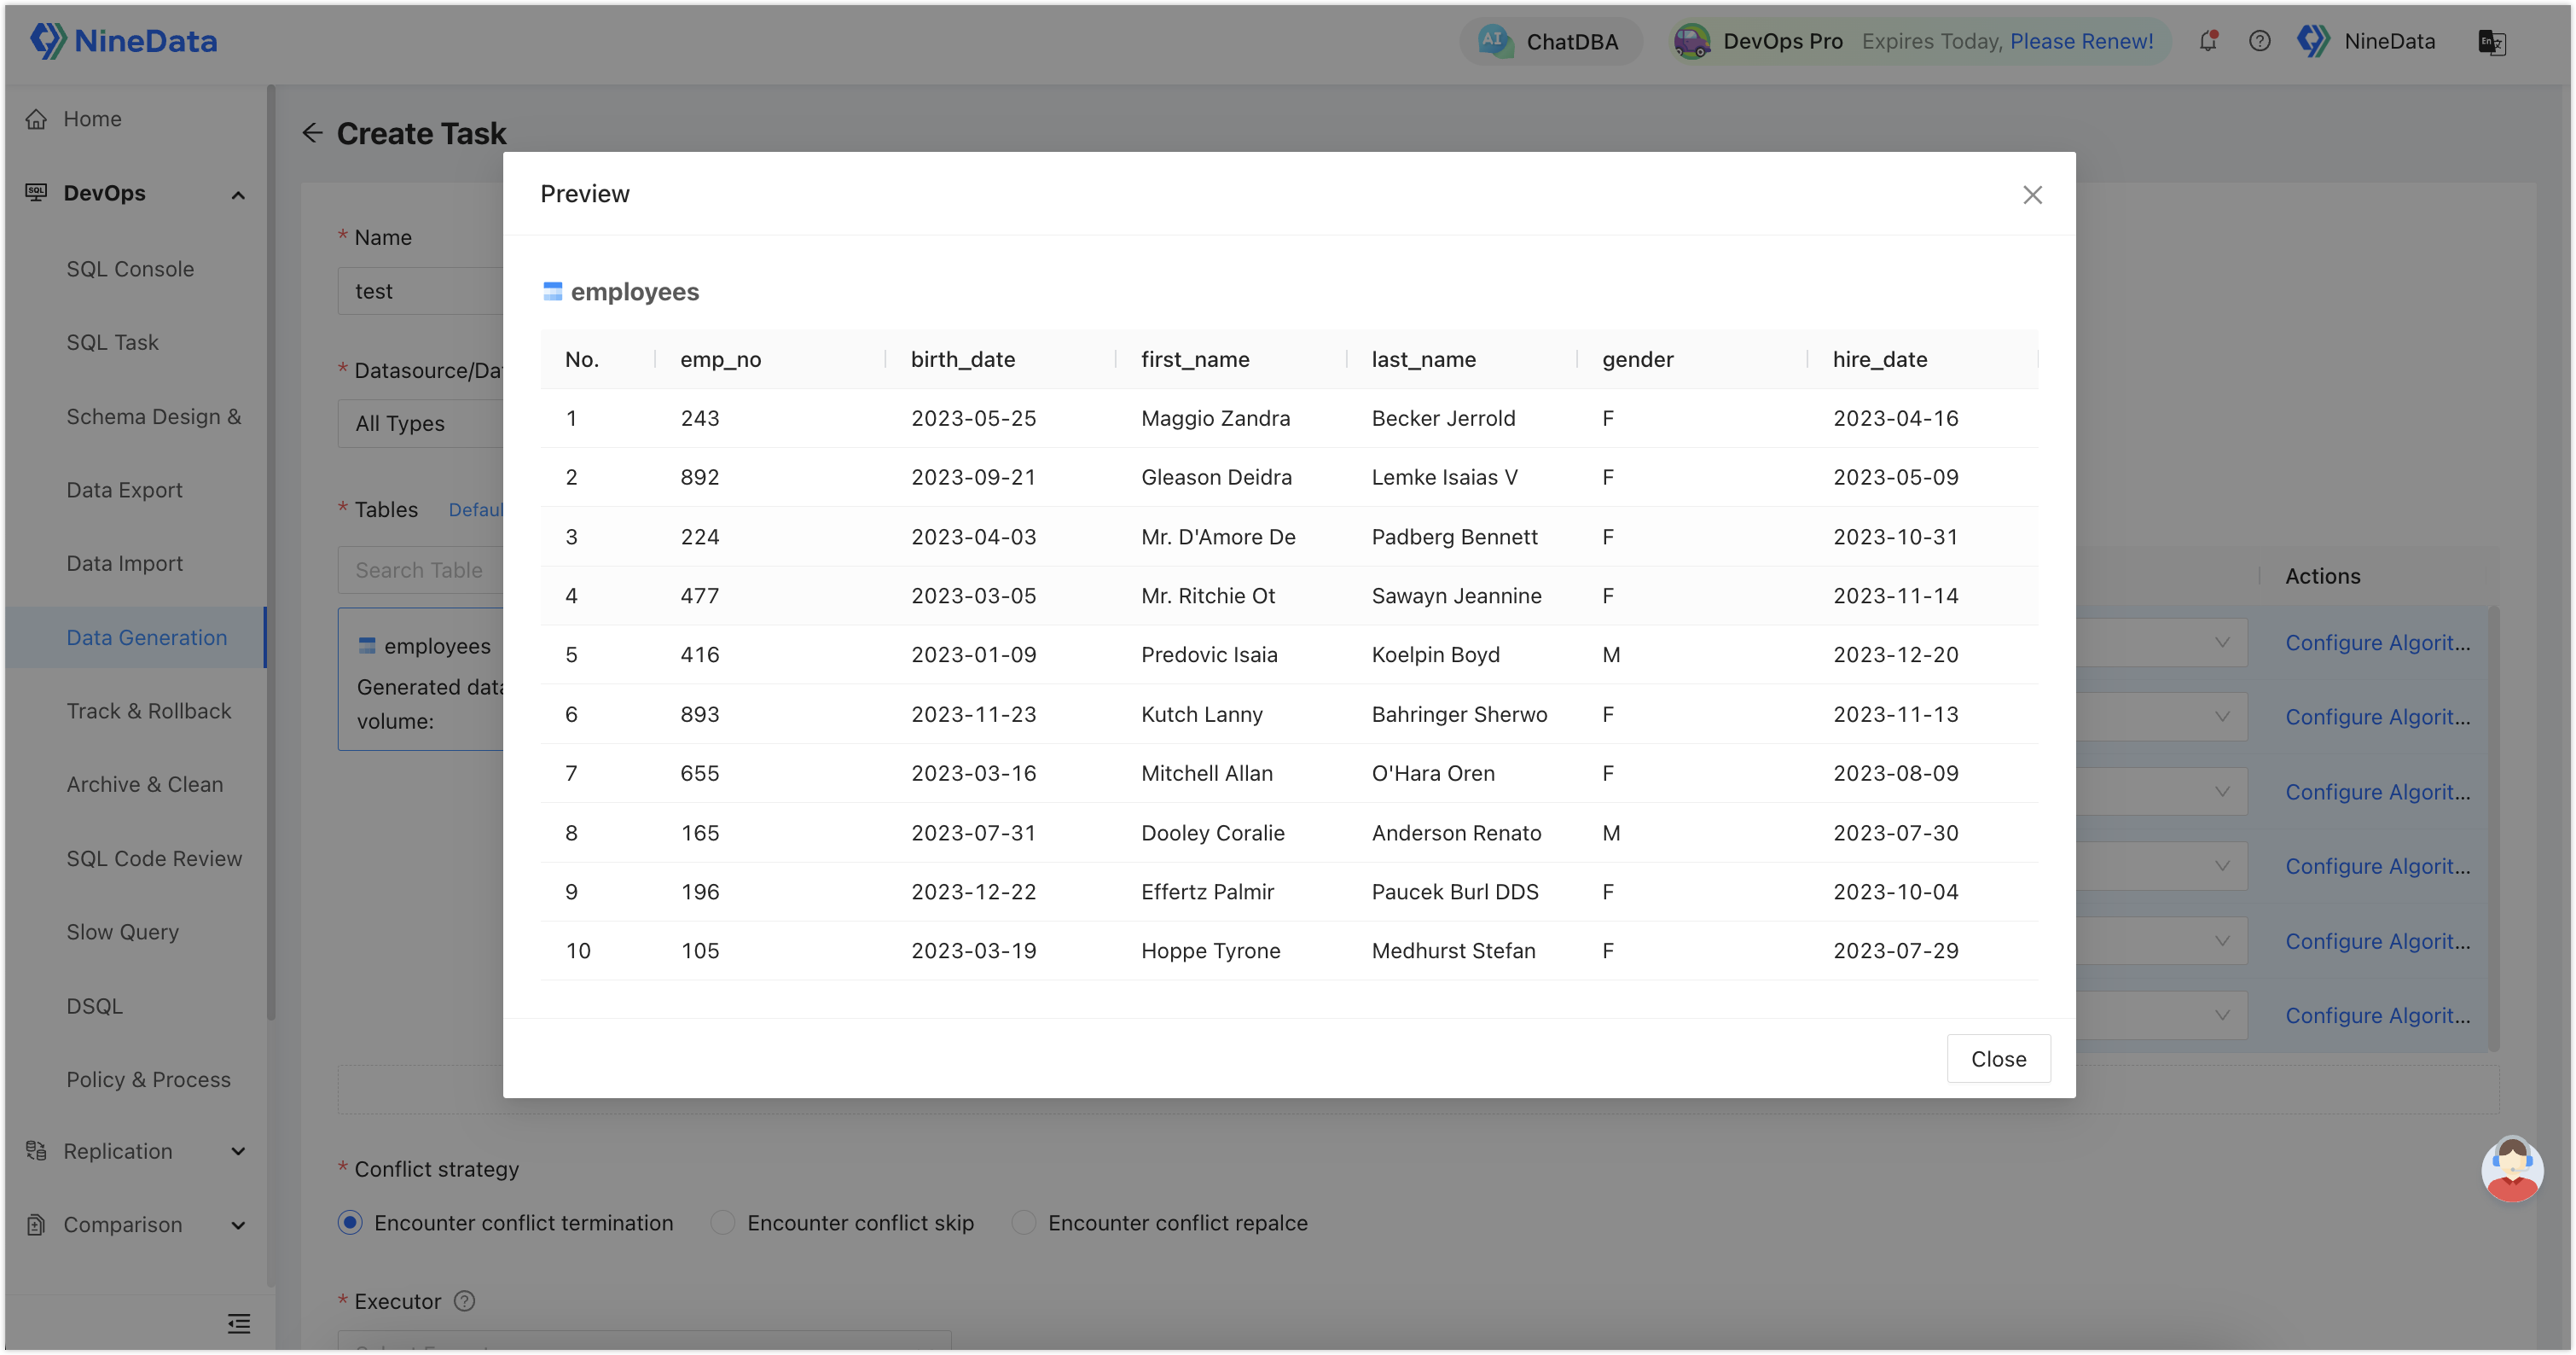Screen dimensions: 2576x1355
Task: Go back using the Create Task arrow
Action: point(312,133)
